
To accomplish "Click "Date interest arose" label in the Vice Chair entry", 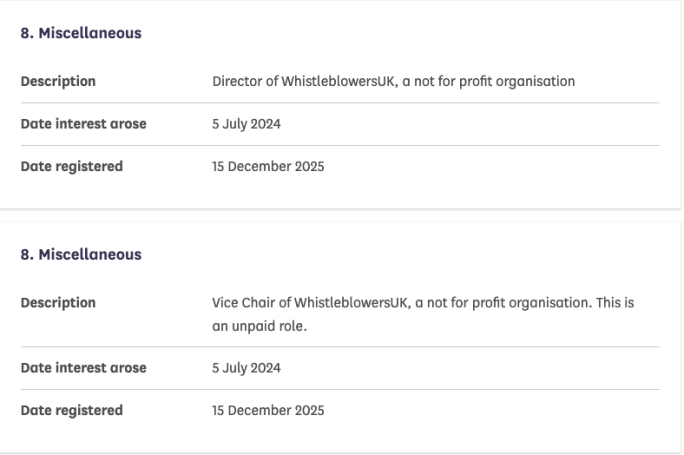I will [84, 367].
